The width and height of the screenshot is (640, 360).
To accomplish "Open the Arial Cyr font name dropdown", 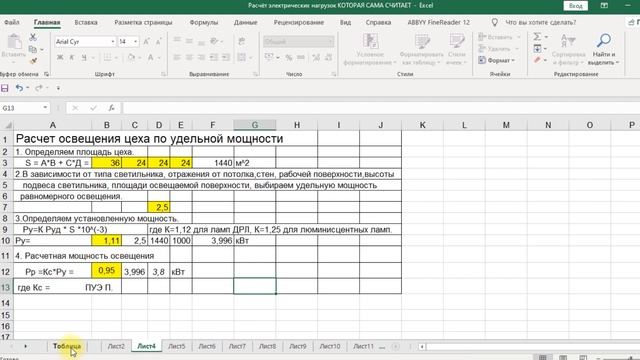I will (113, 42).
